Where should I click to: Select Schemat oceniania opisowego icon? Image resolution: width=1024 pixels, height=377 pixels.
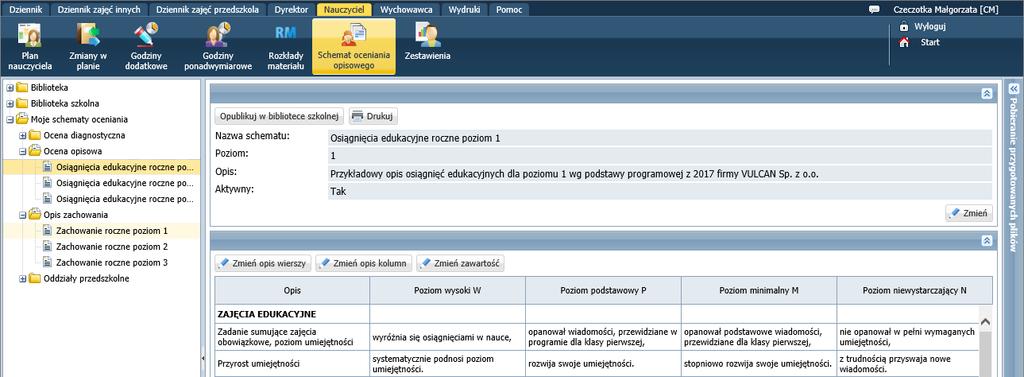353,46
